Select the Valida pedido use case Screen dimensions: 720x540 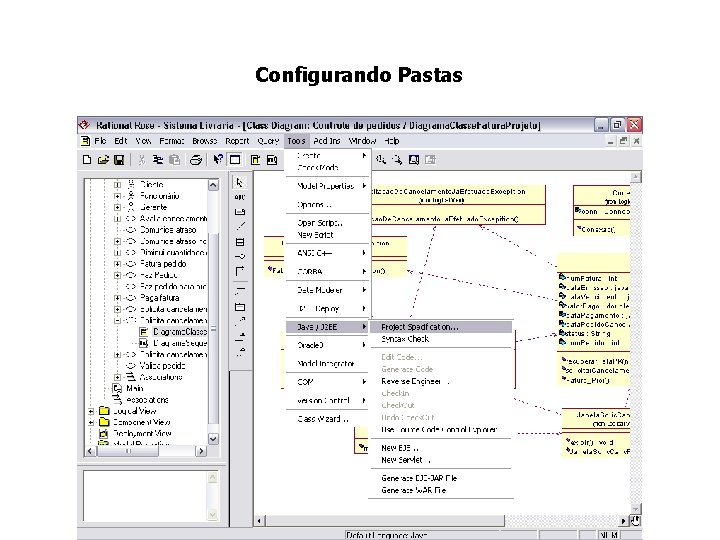(x=162, y=366)
